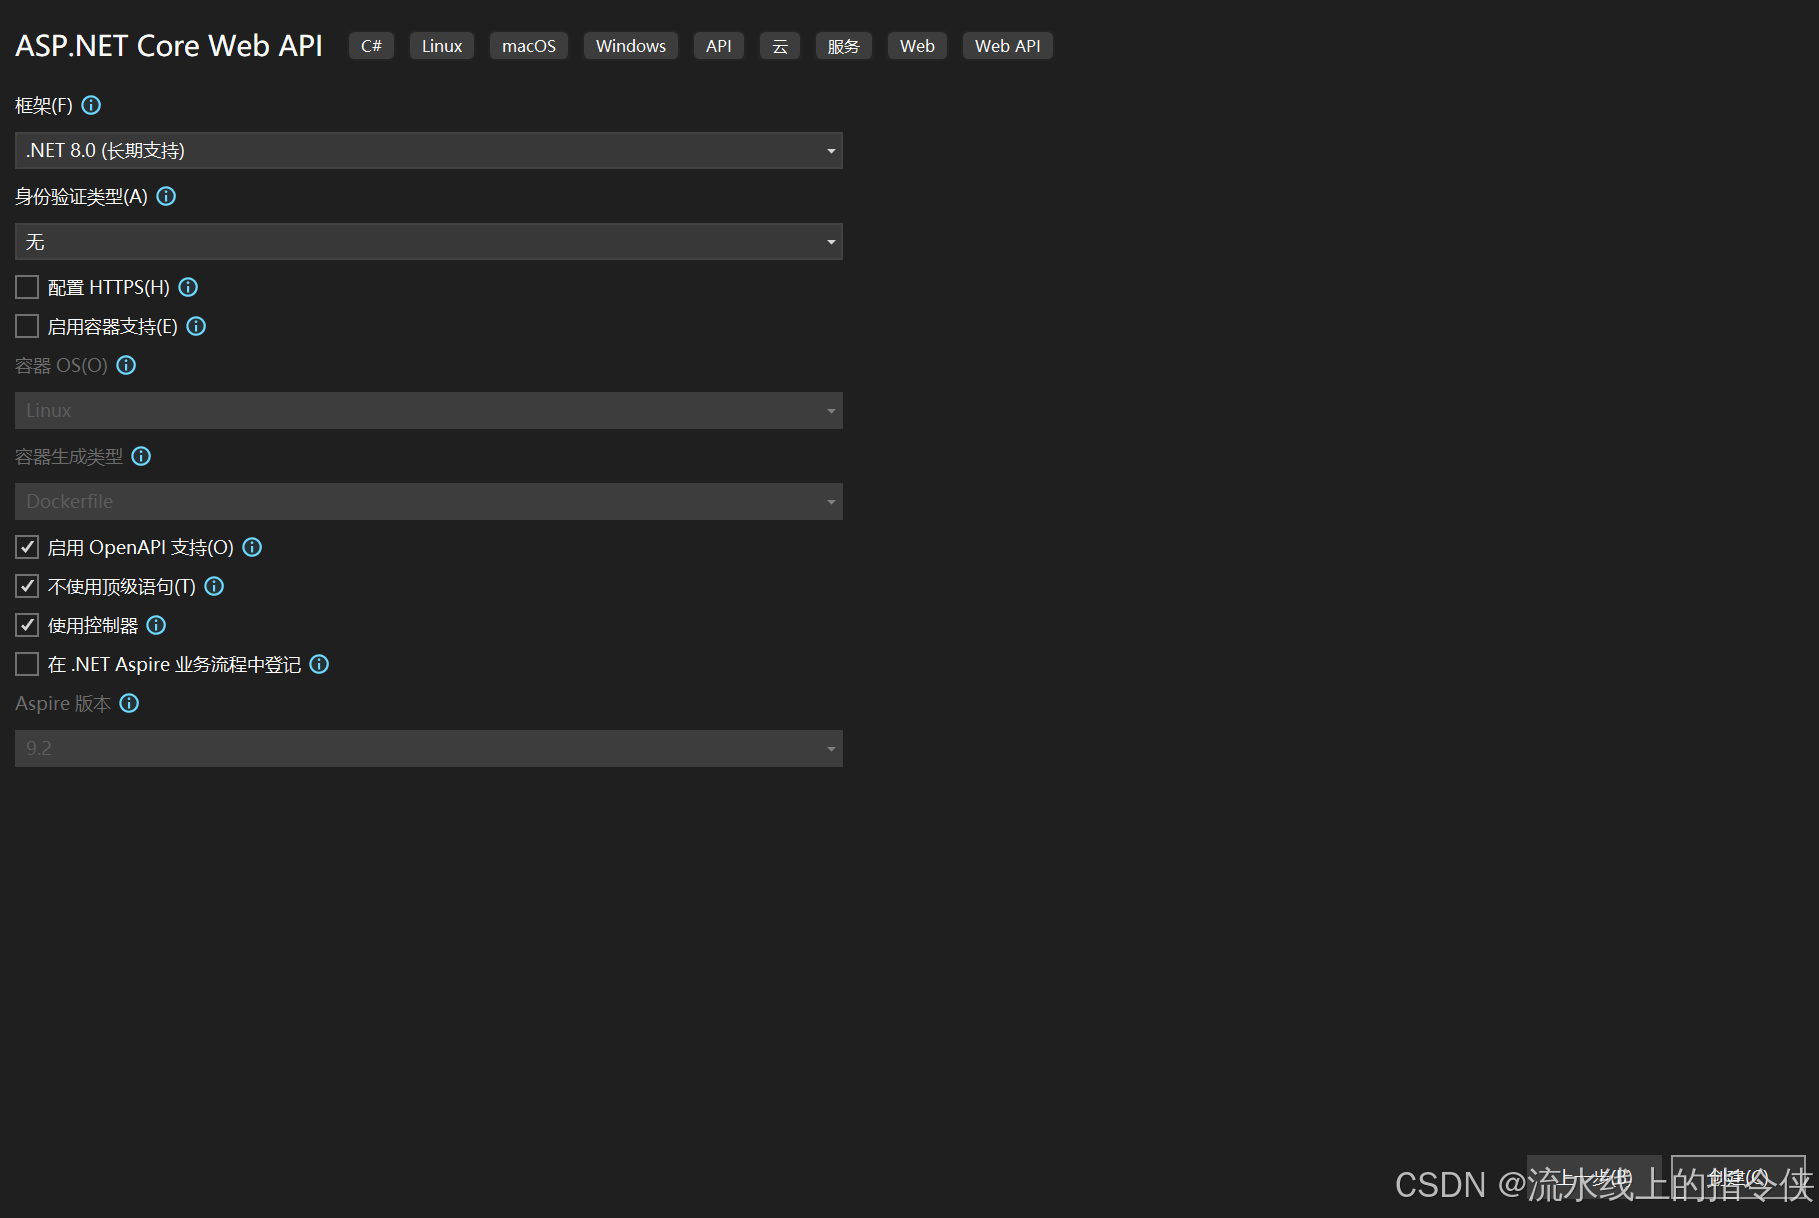Click the info icon next to 使用控制器

tap(156, 625)
